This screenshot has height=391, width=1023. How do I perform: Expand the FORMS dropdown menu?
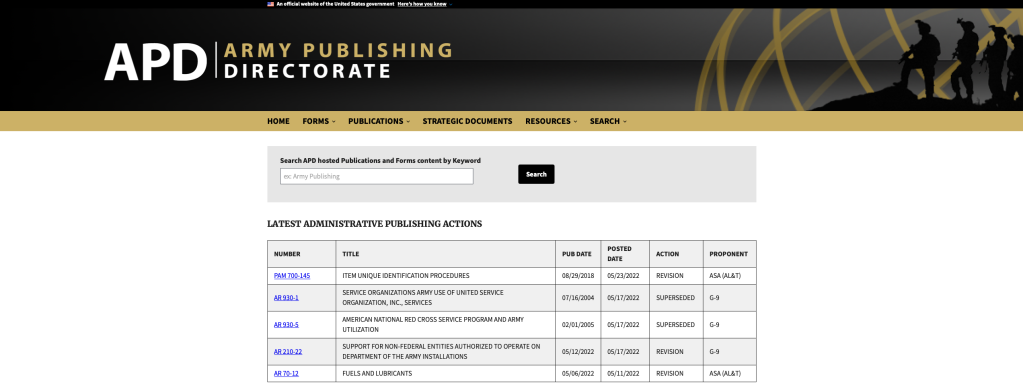tap(318, 121)
